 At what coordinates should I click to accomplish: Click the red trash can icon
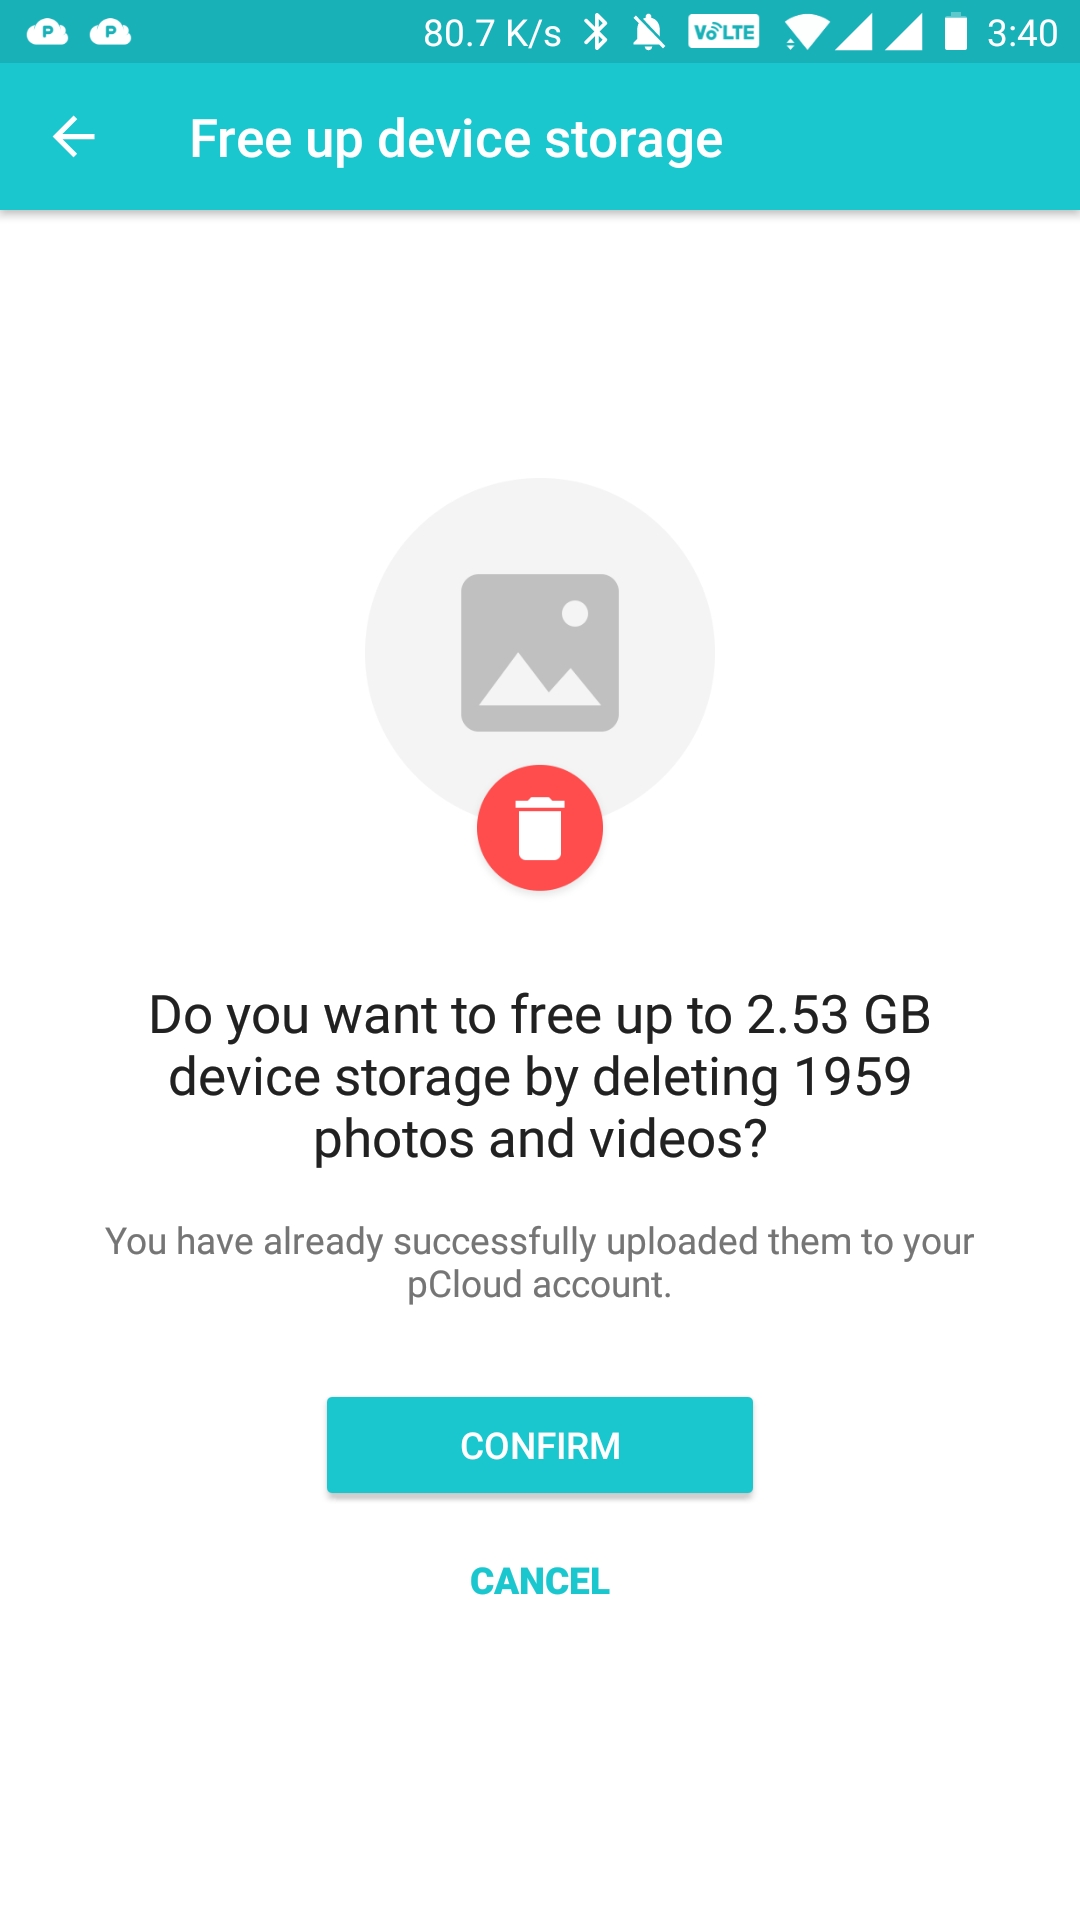[540, 828]
